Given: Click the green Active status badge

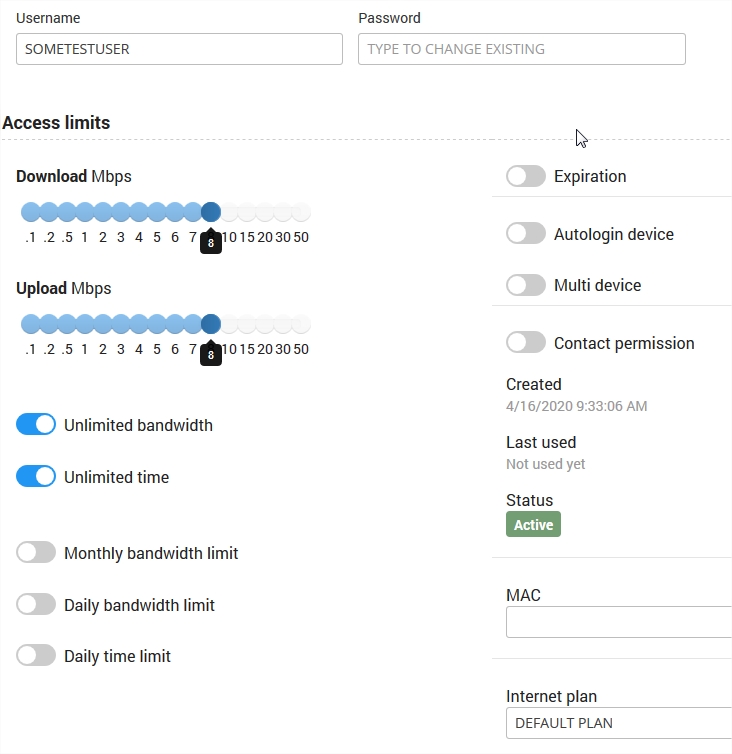Looking at the screenshot, I should [533, 525].
